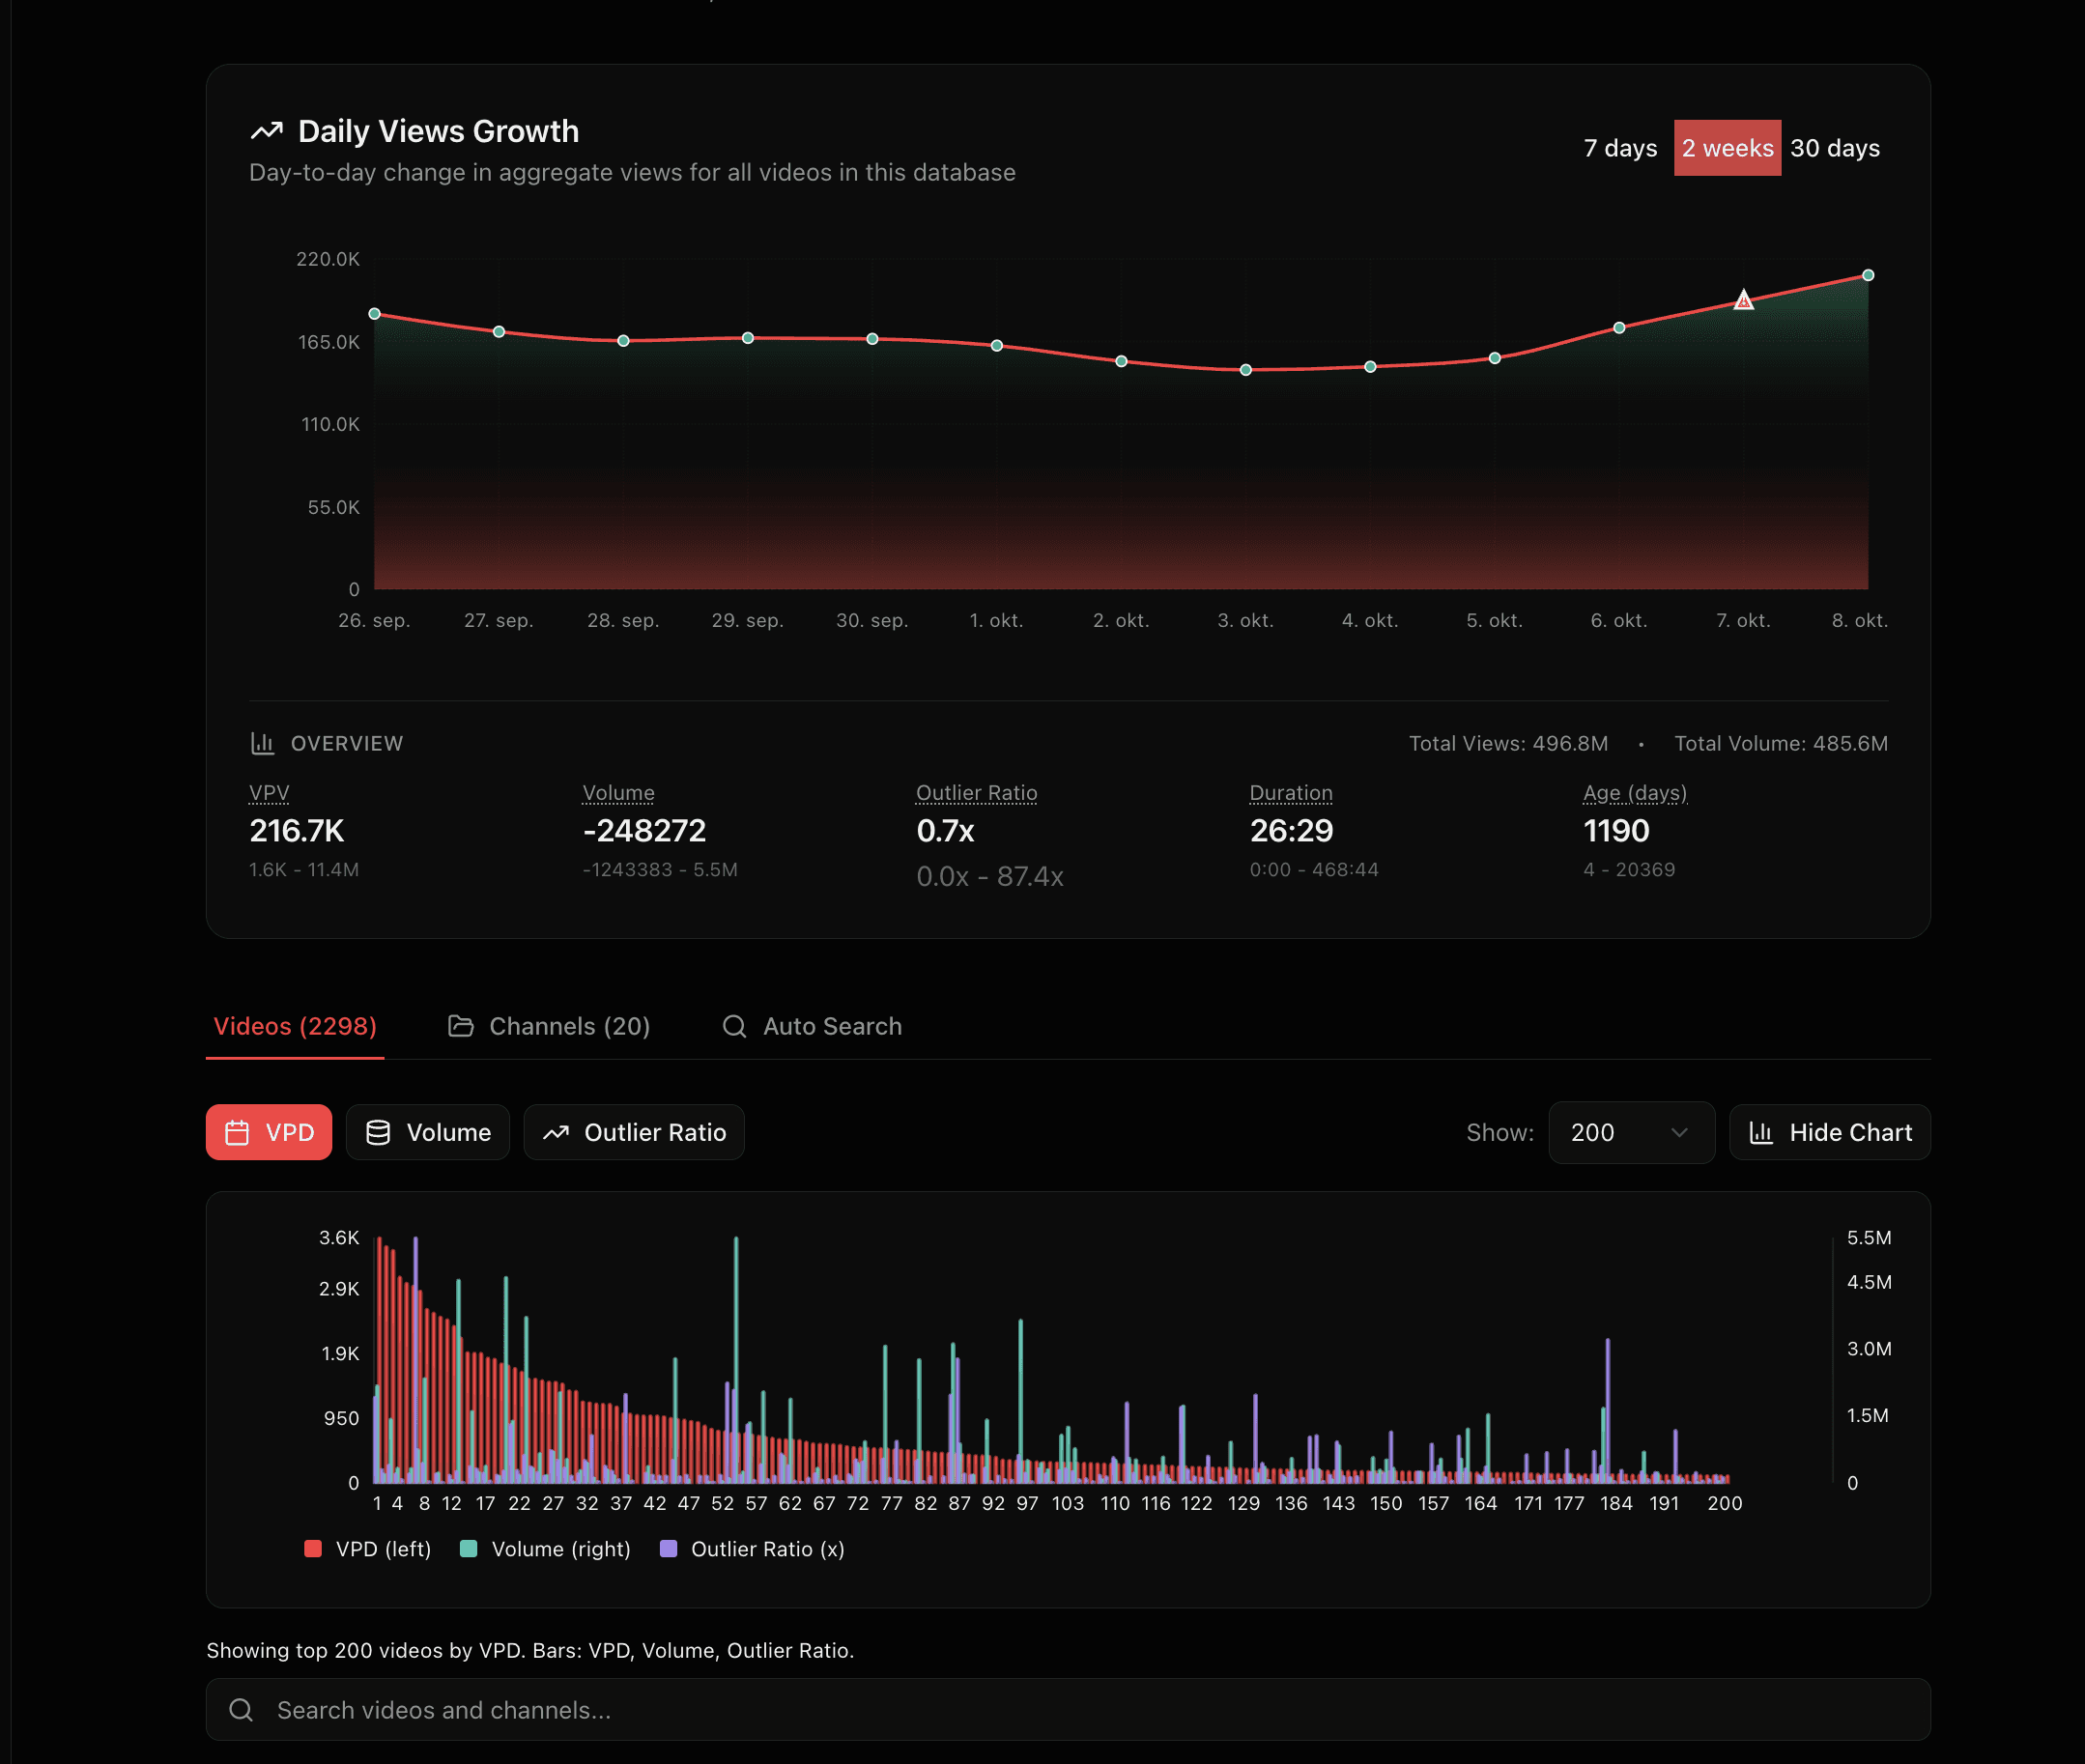Click the Daily Views Growth heading
This screenshot has height=1764, width=2085.
pos(438,131)
